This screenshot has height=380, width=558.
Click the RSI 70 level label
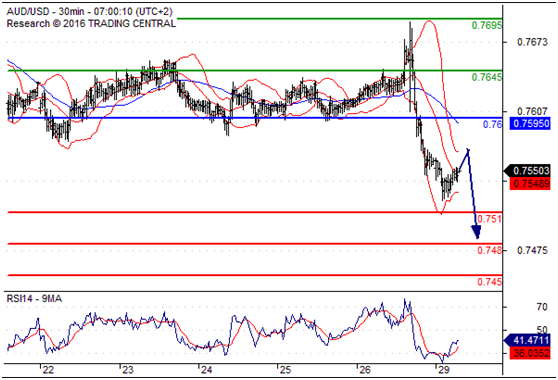tap(542, 307)
